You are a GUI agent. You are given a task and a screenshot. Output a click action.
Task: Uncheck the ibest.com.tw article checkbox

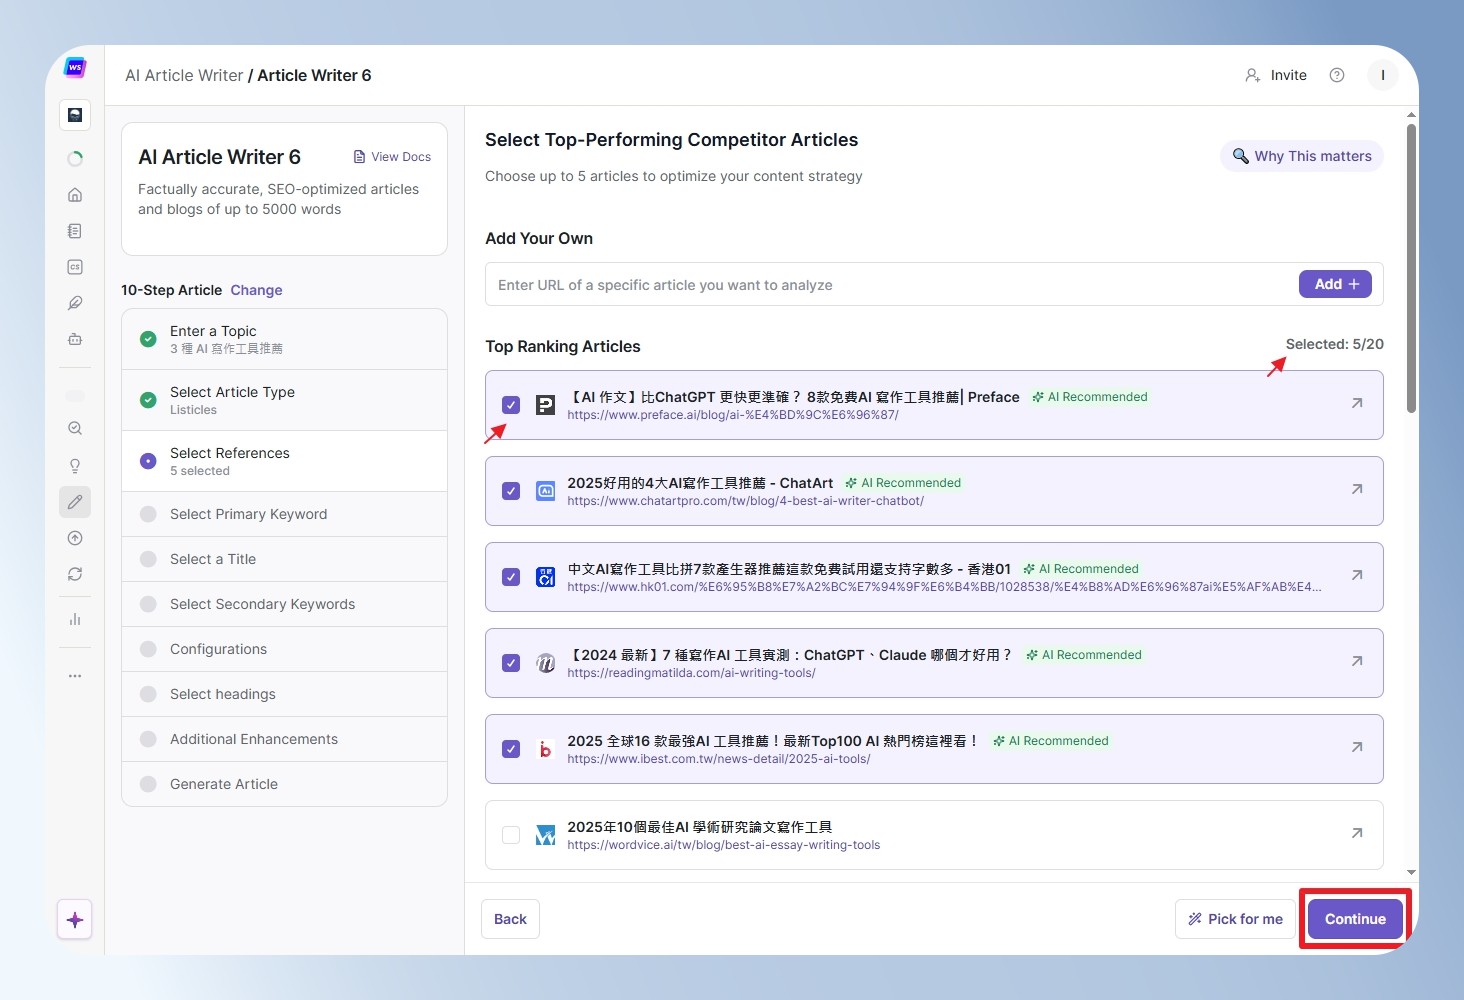click(x=511, y=749)
